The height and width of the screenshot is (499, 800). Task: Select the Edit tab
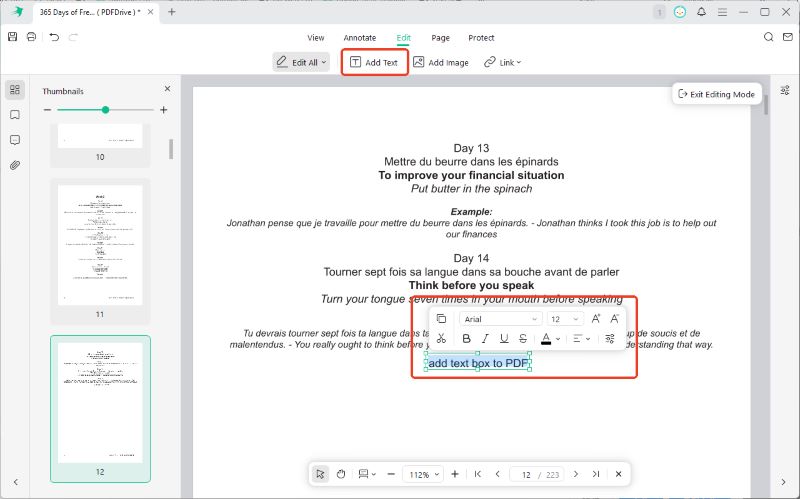click(x=403, y=38)
